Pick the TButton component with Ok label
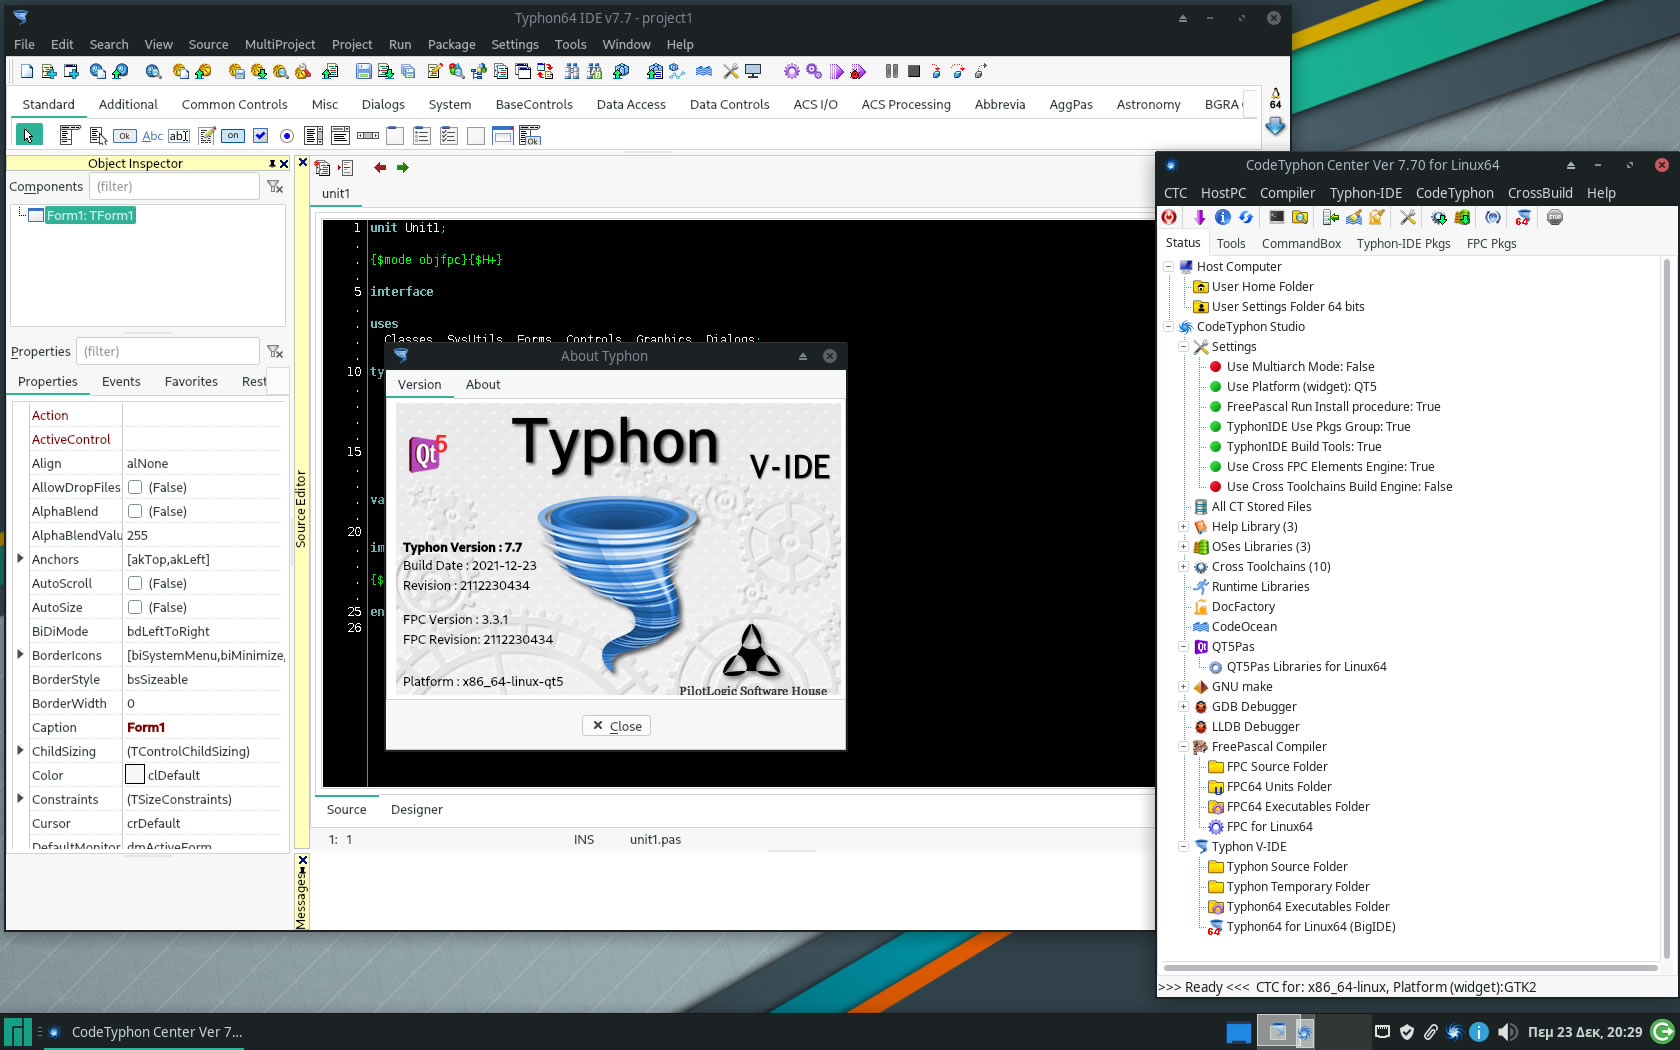Screen dimensions: 1680x1050 (x=125, y=135)
